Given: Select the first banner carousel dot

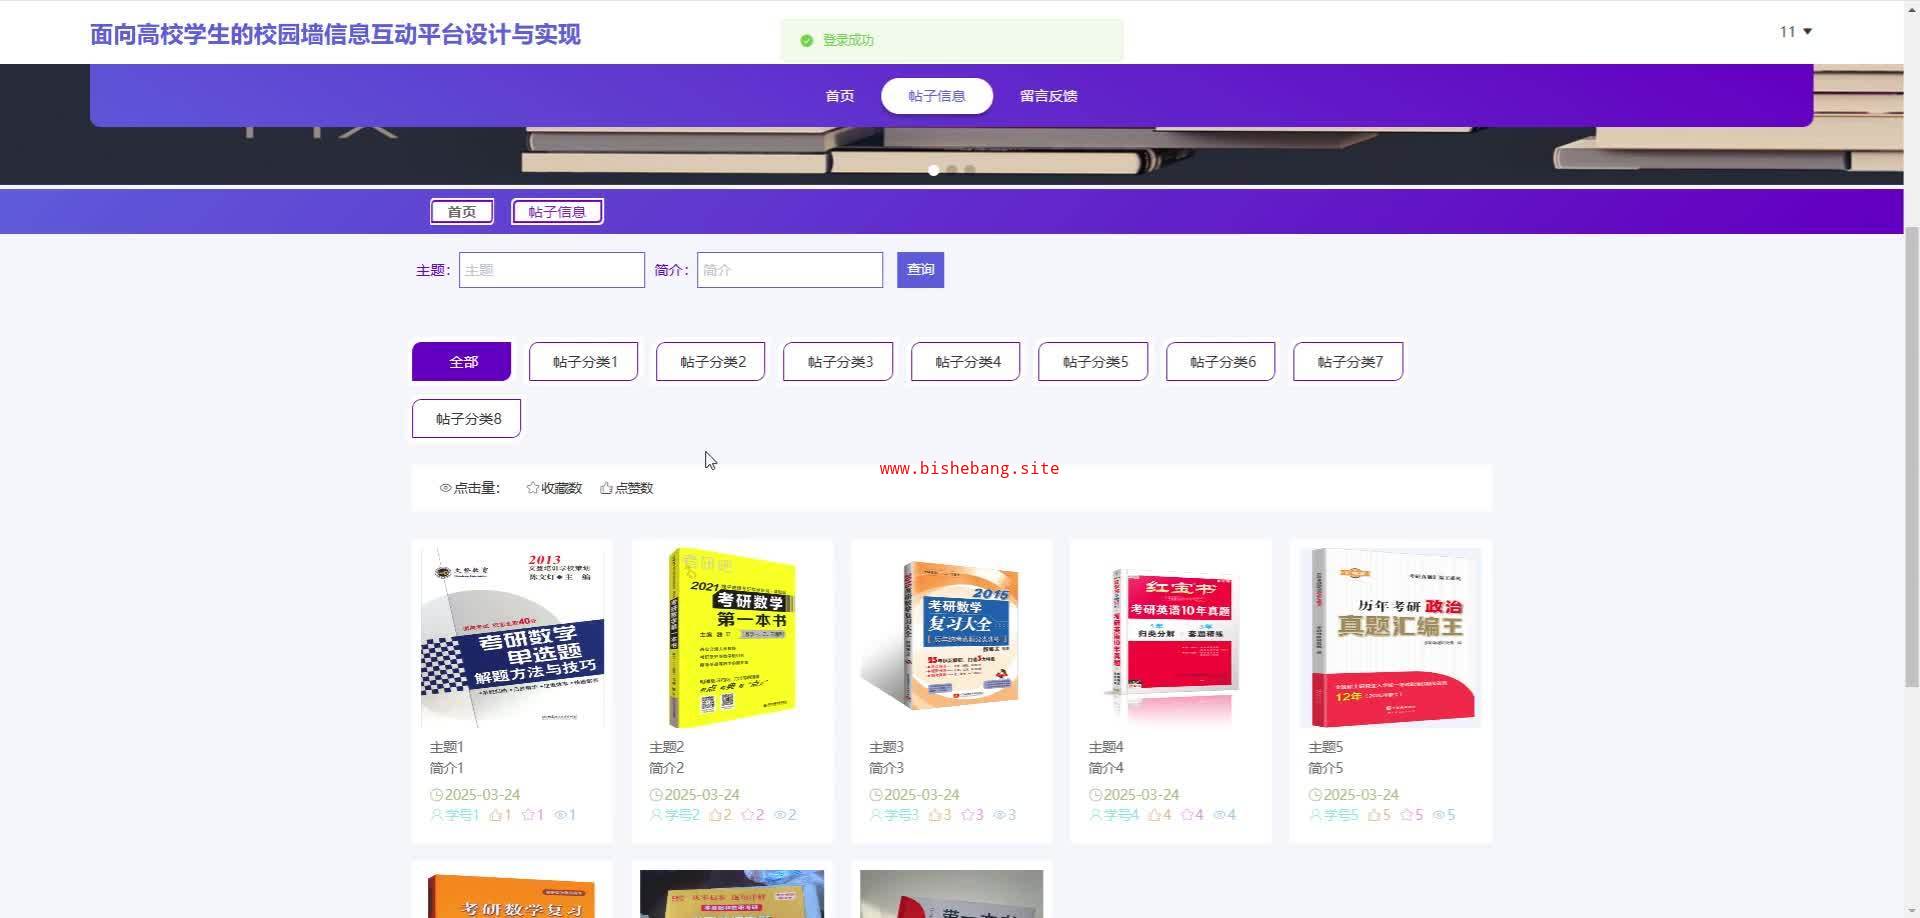Looking at the screenshot, I should [934, 170].
